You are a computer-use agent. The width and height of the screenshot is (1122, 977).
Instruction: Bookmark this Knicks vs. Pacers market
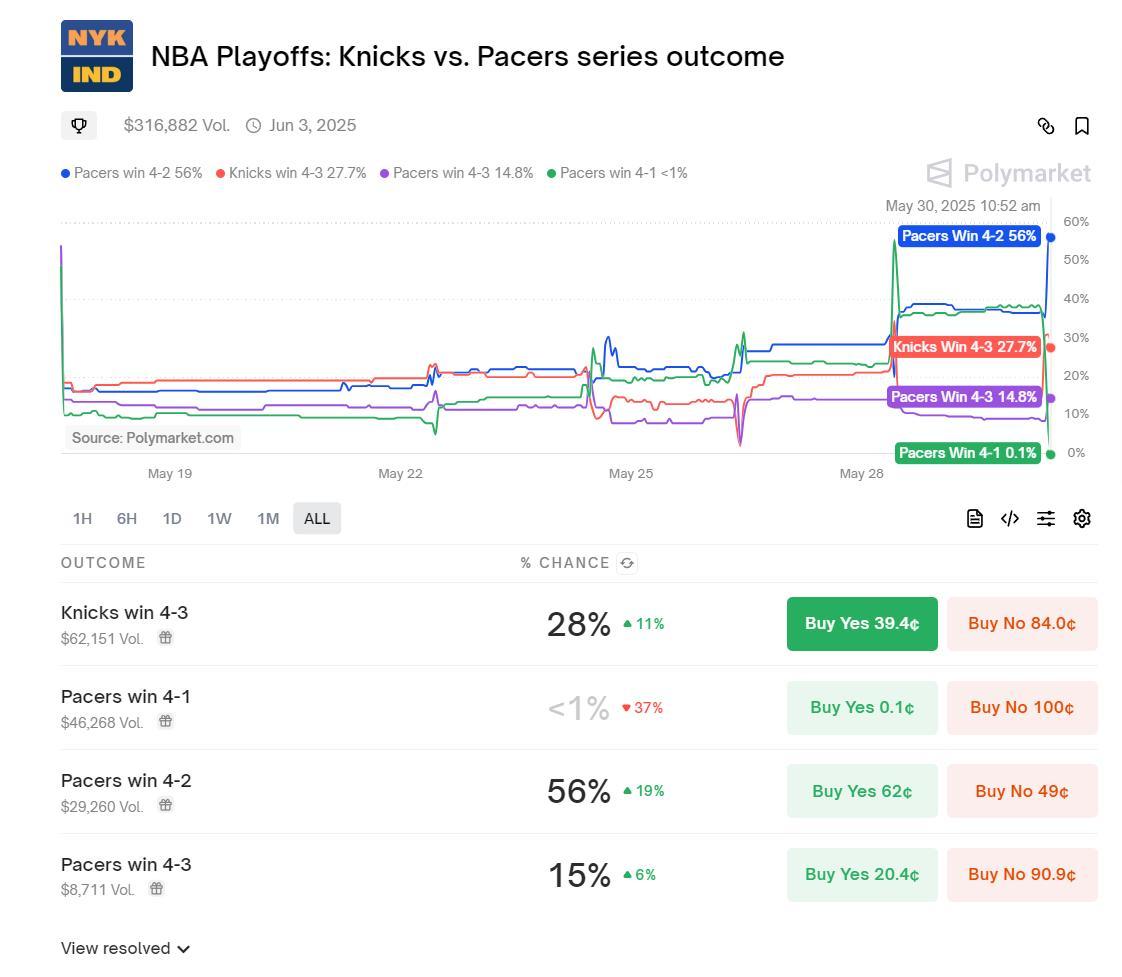point(1081,126)
